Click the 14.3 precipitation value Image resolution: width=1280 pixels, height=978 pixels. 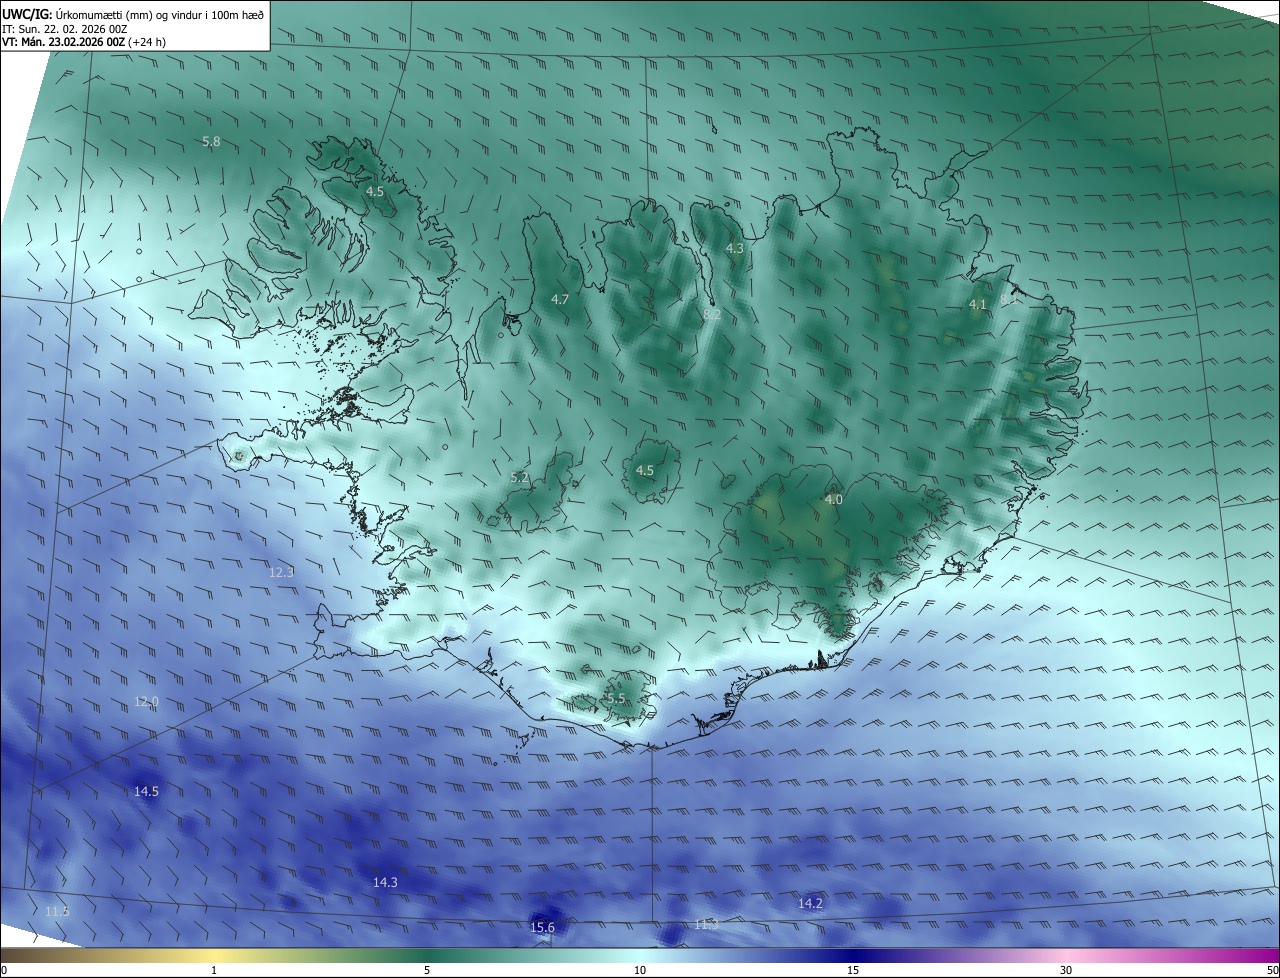[385, 882]
